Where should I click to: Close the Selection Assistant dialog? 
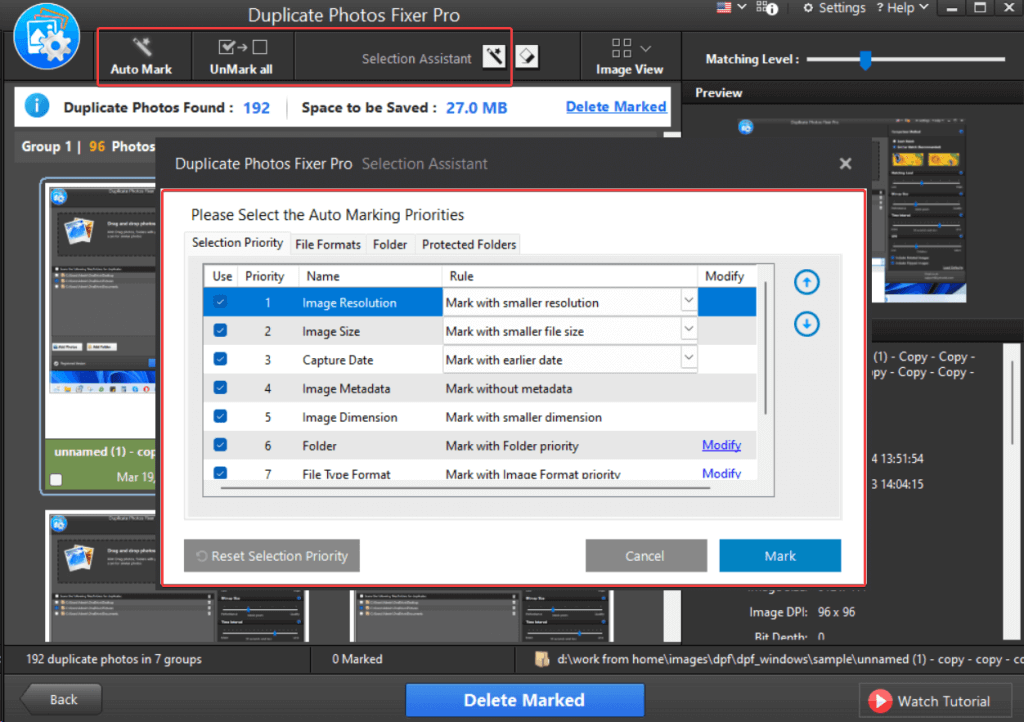(x=845, y=163)
